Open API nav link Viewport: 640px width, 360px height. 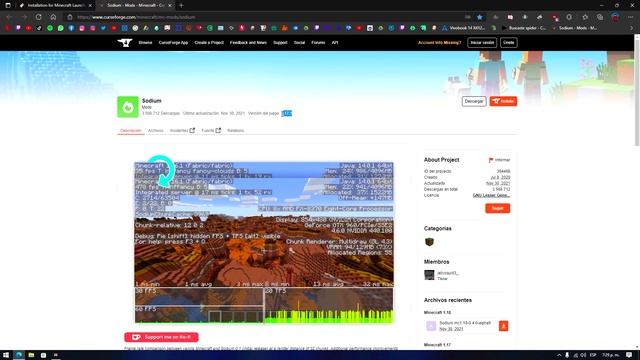coord(335,42)
